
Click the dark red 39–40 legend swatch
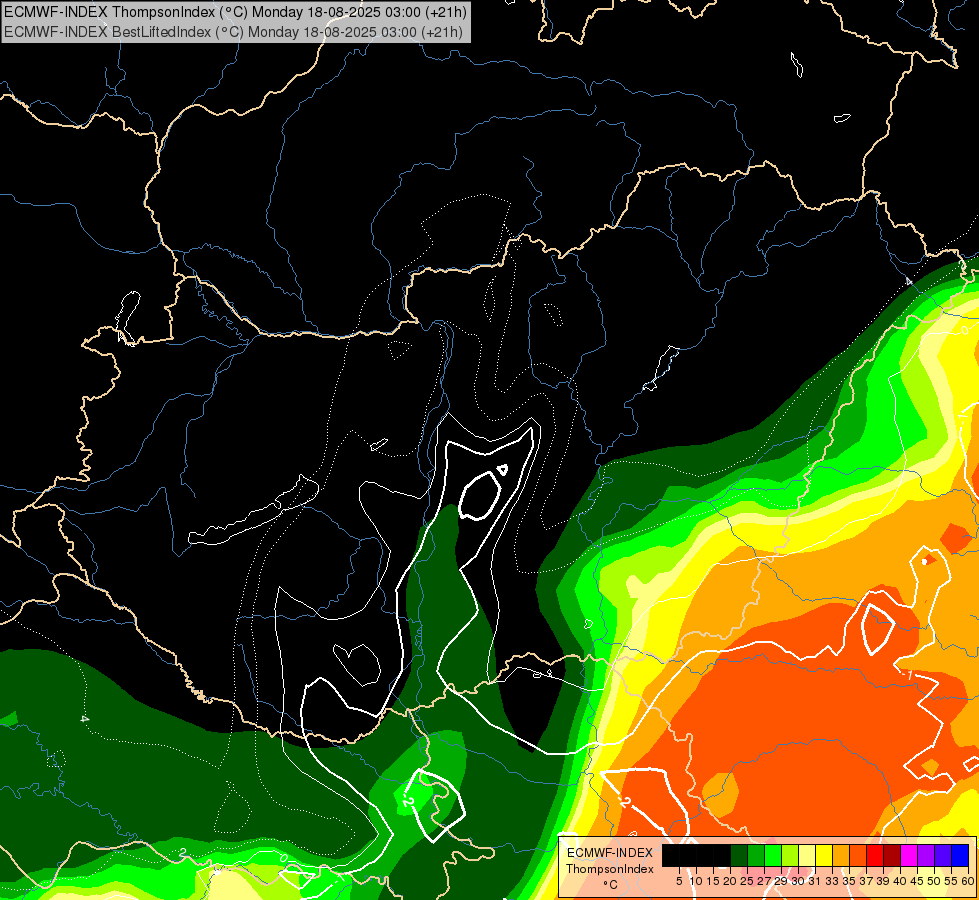892,855
